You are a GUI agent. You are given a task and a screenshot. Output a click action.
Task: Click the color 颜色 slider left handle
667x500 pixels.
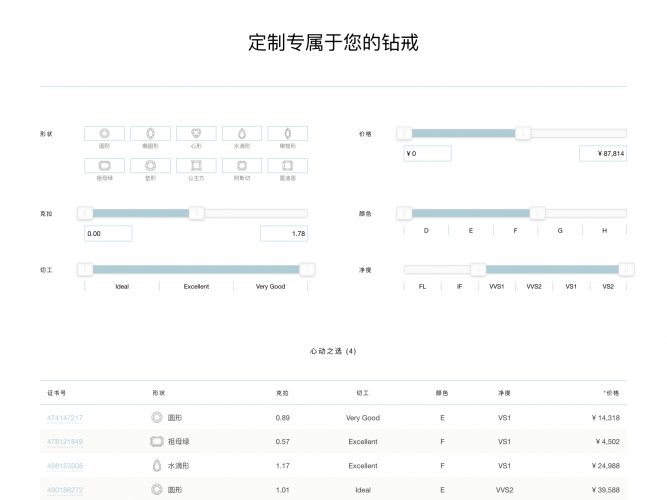[404, 213]
